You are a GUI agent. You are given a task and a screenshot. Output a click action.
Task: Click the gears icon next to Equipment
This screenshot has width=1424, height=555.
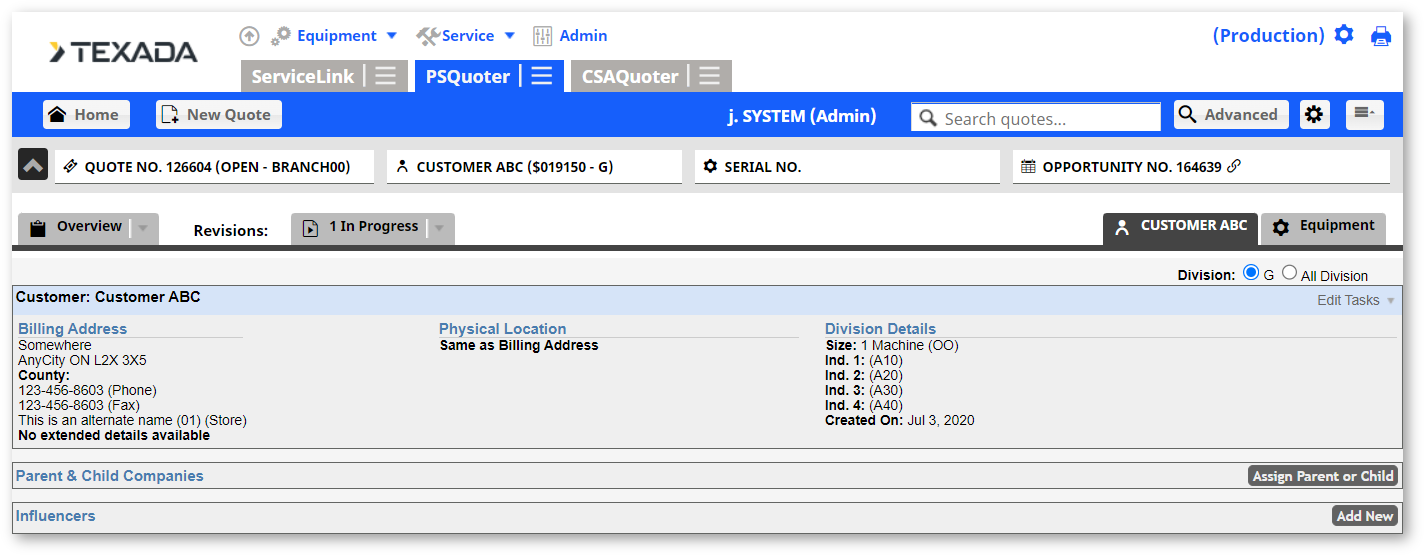click(281, 36)
